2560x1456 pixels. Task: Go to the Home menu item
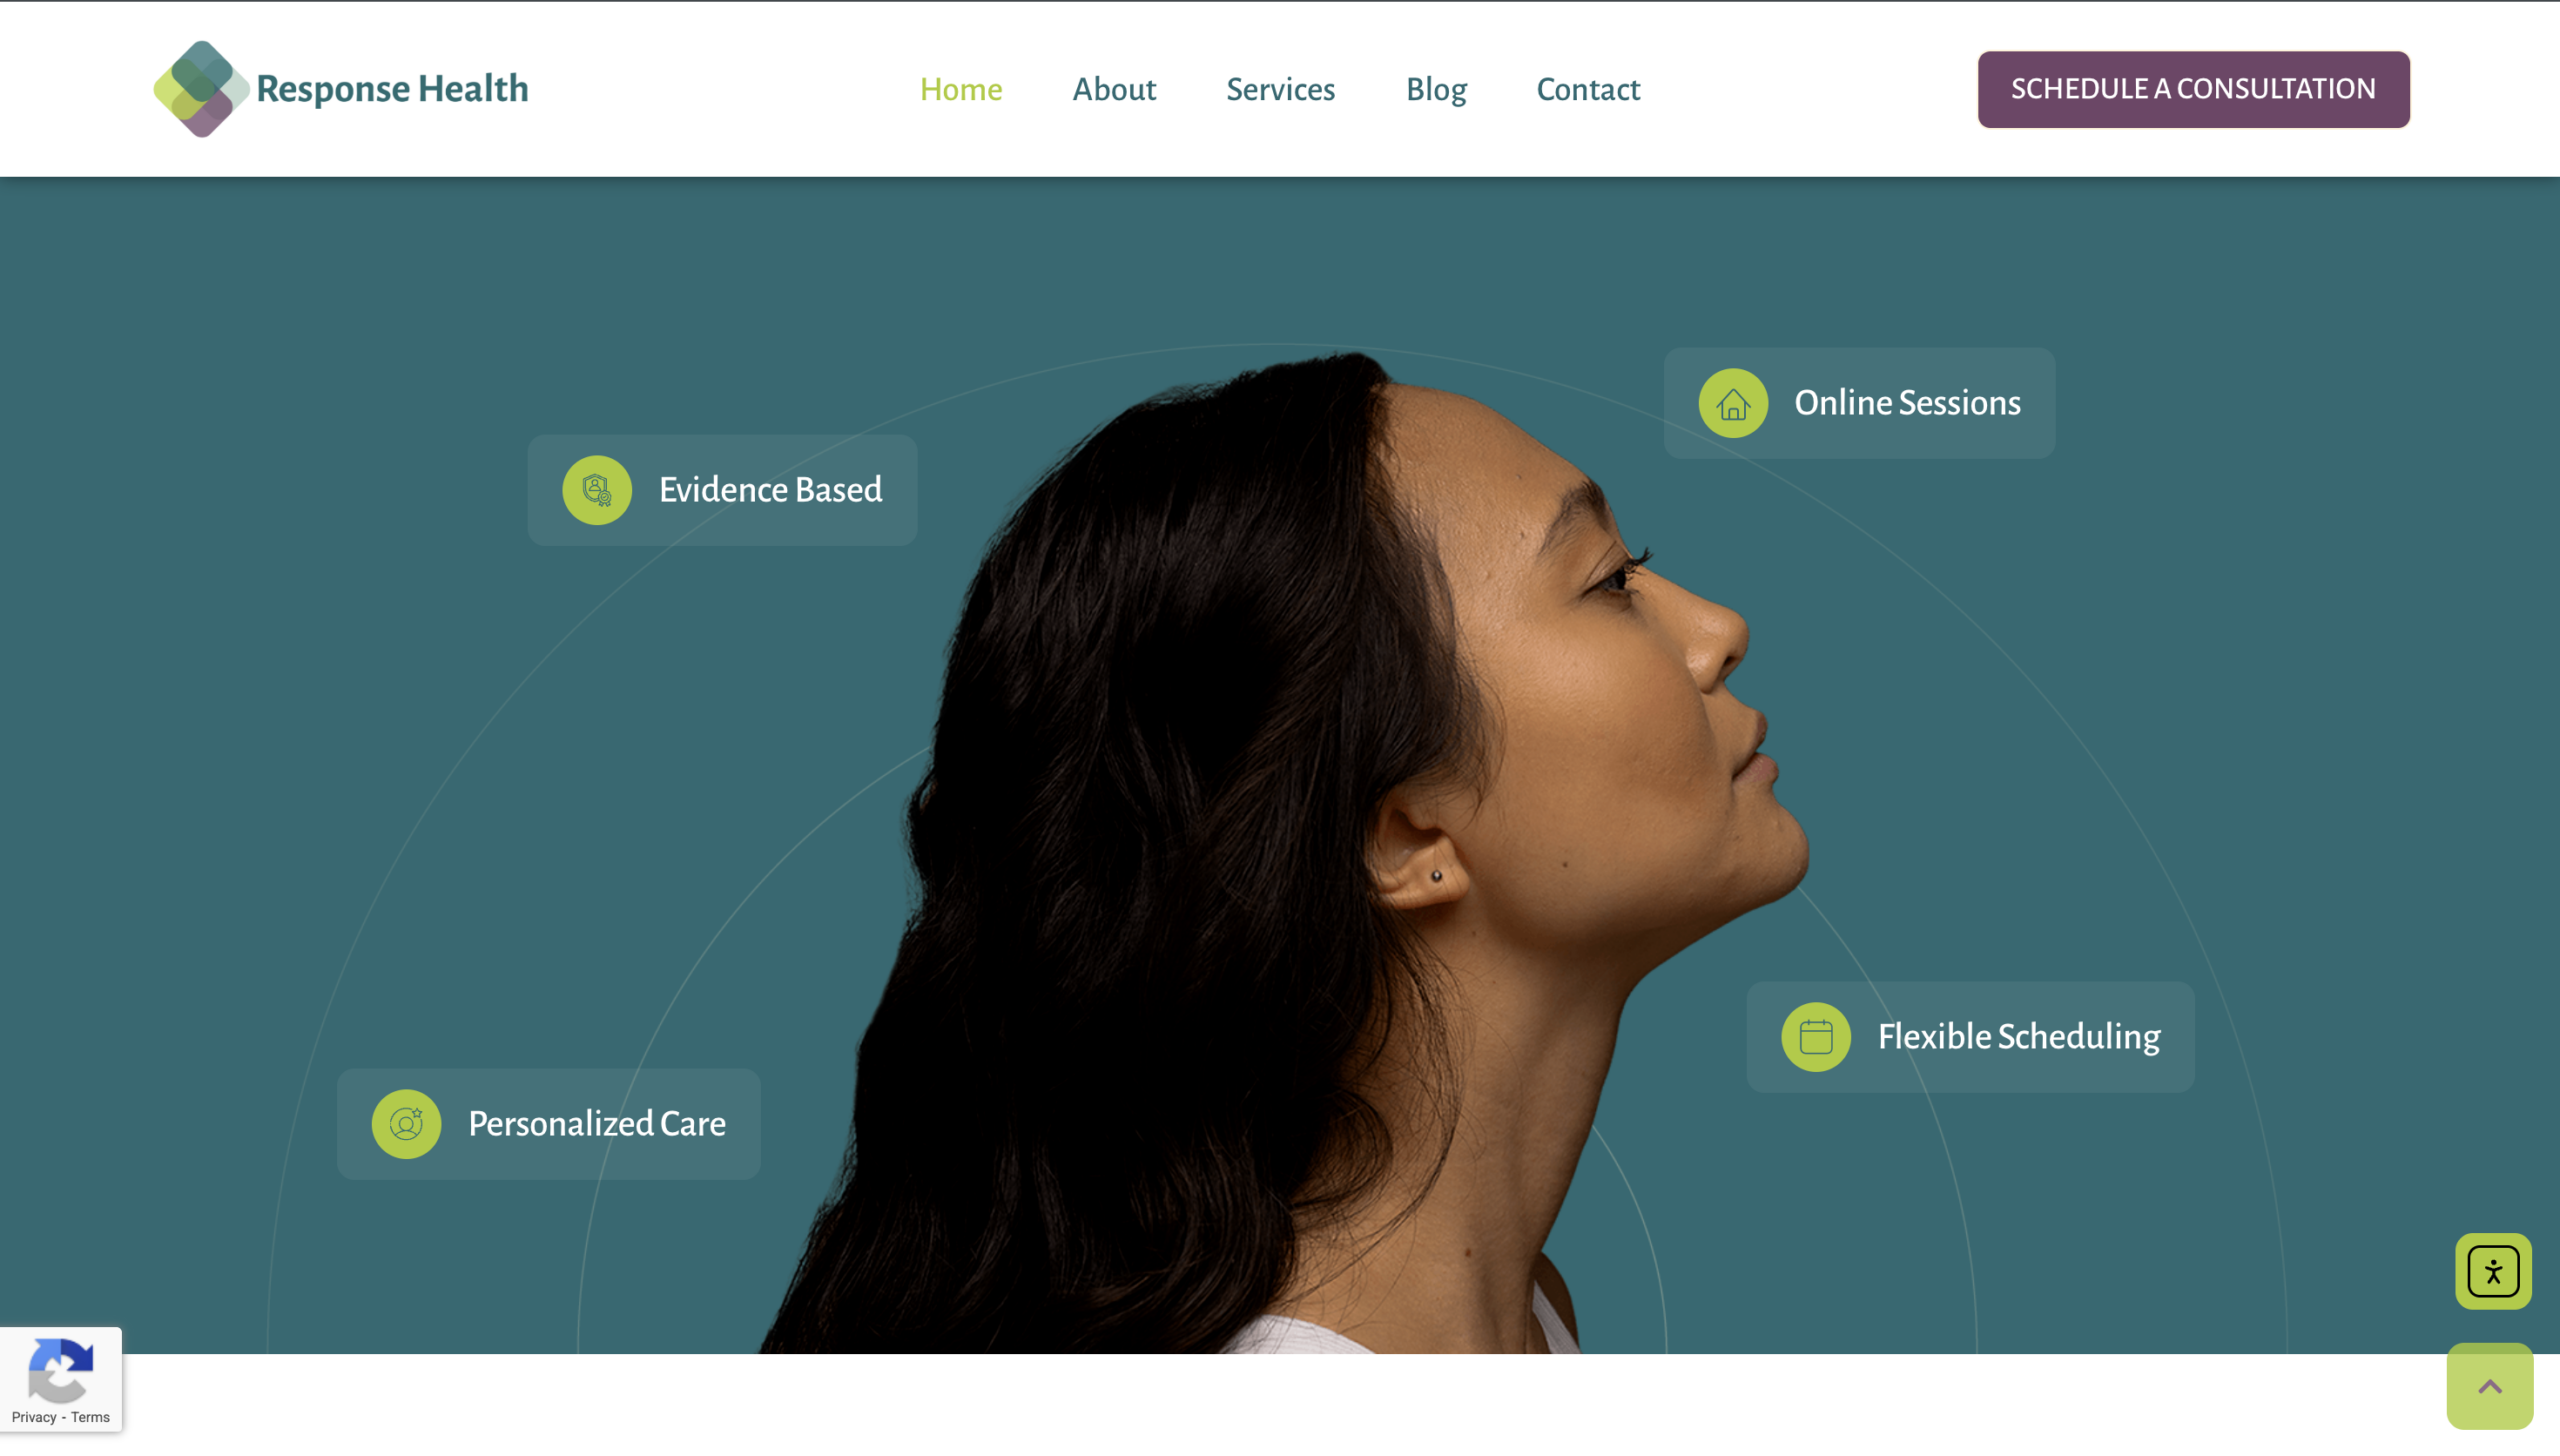point(961,89)
